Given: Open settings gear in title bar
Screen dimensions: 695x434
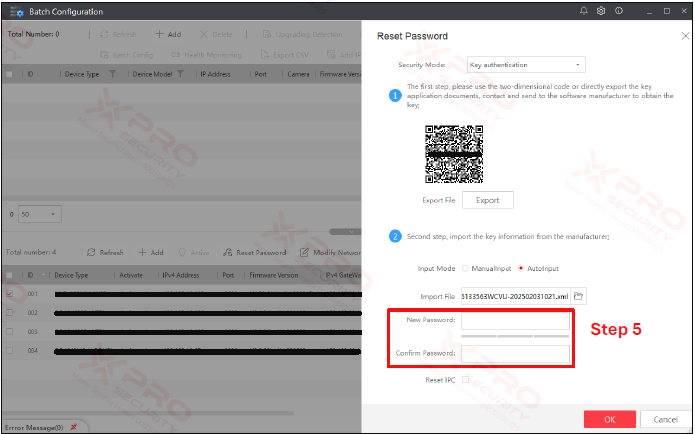Looking at the screenshot, I should [x=601, y=11].
